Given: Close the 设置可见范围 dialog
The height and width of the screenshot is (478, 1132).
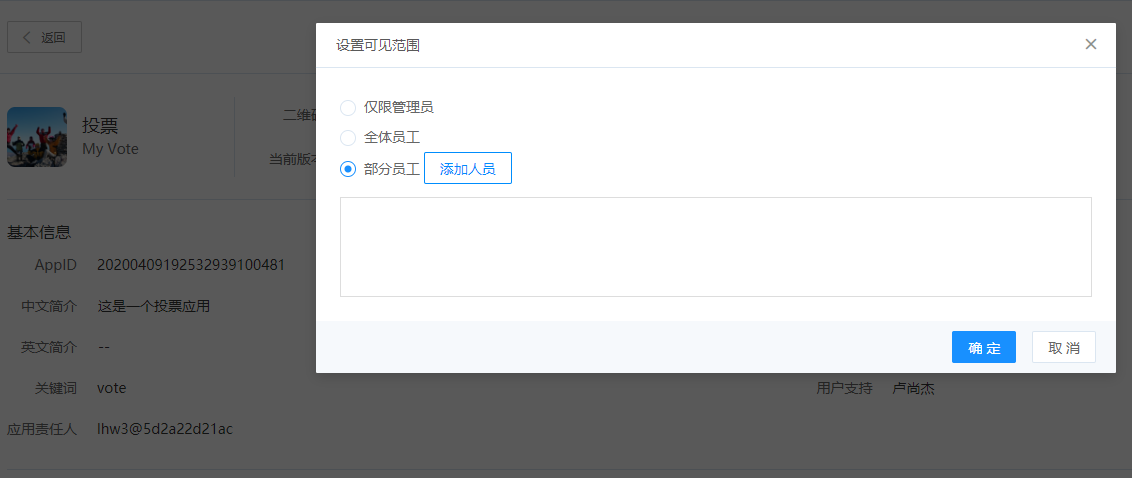Looking at the screenshot, I should [x=1091, y=45].
